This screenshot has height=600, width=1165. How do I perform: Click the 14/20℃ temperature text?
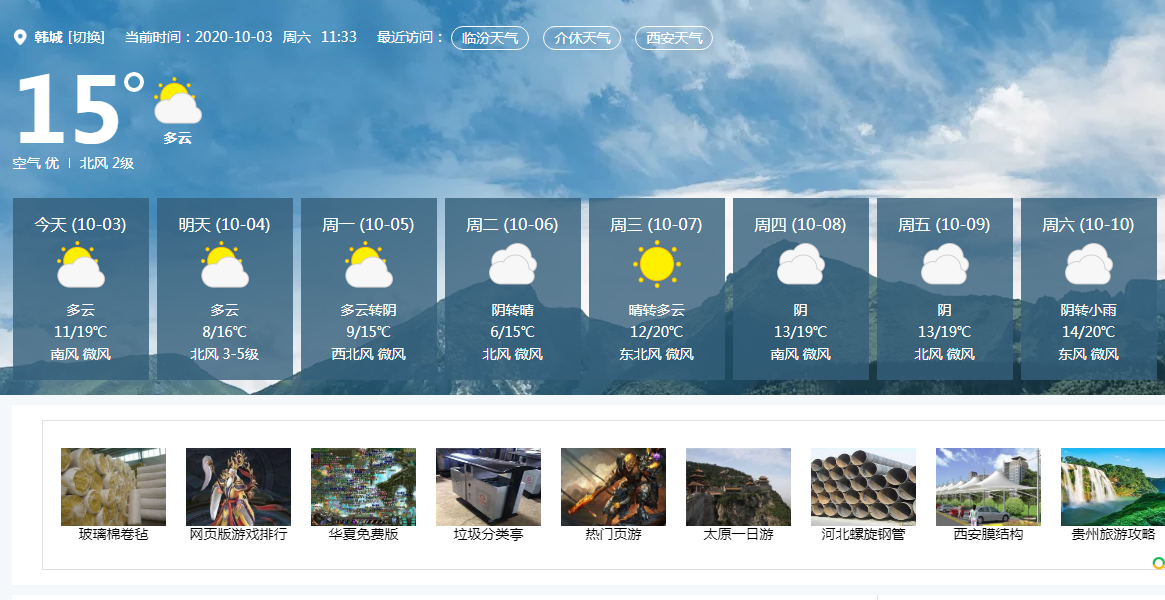(x=1088, y=332)
